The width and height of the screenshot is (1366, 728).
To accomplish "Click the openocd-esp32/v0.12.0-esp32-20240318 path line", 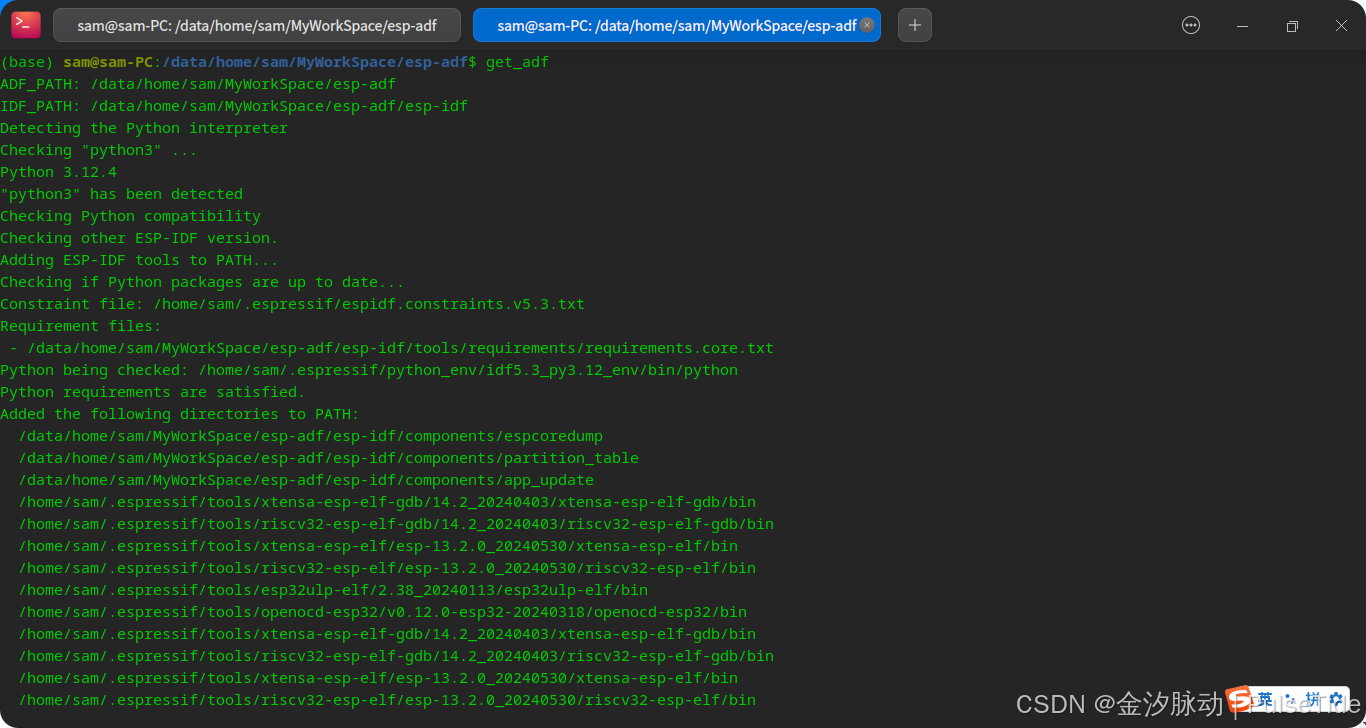I will point(382,612).
